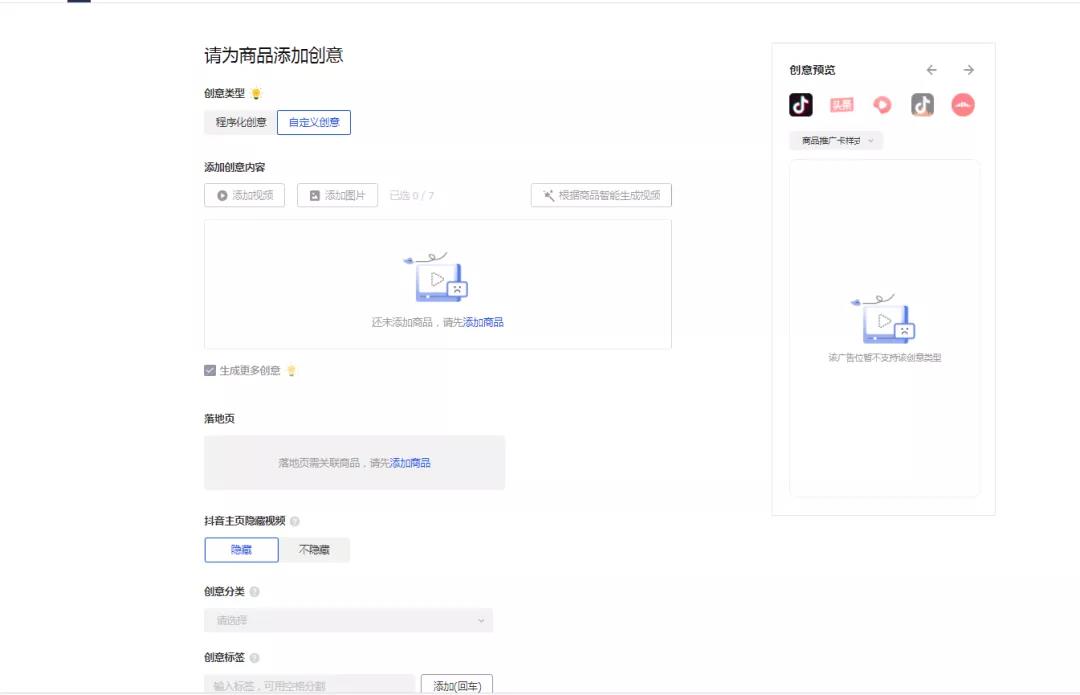The image size is (1080, 695).
Task: Toggle the 生成更多创意 checkbox
Action: click(210, 370)
